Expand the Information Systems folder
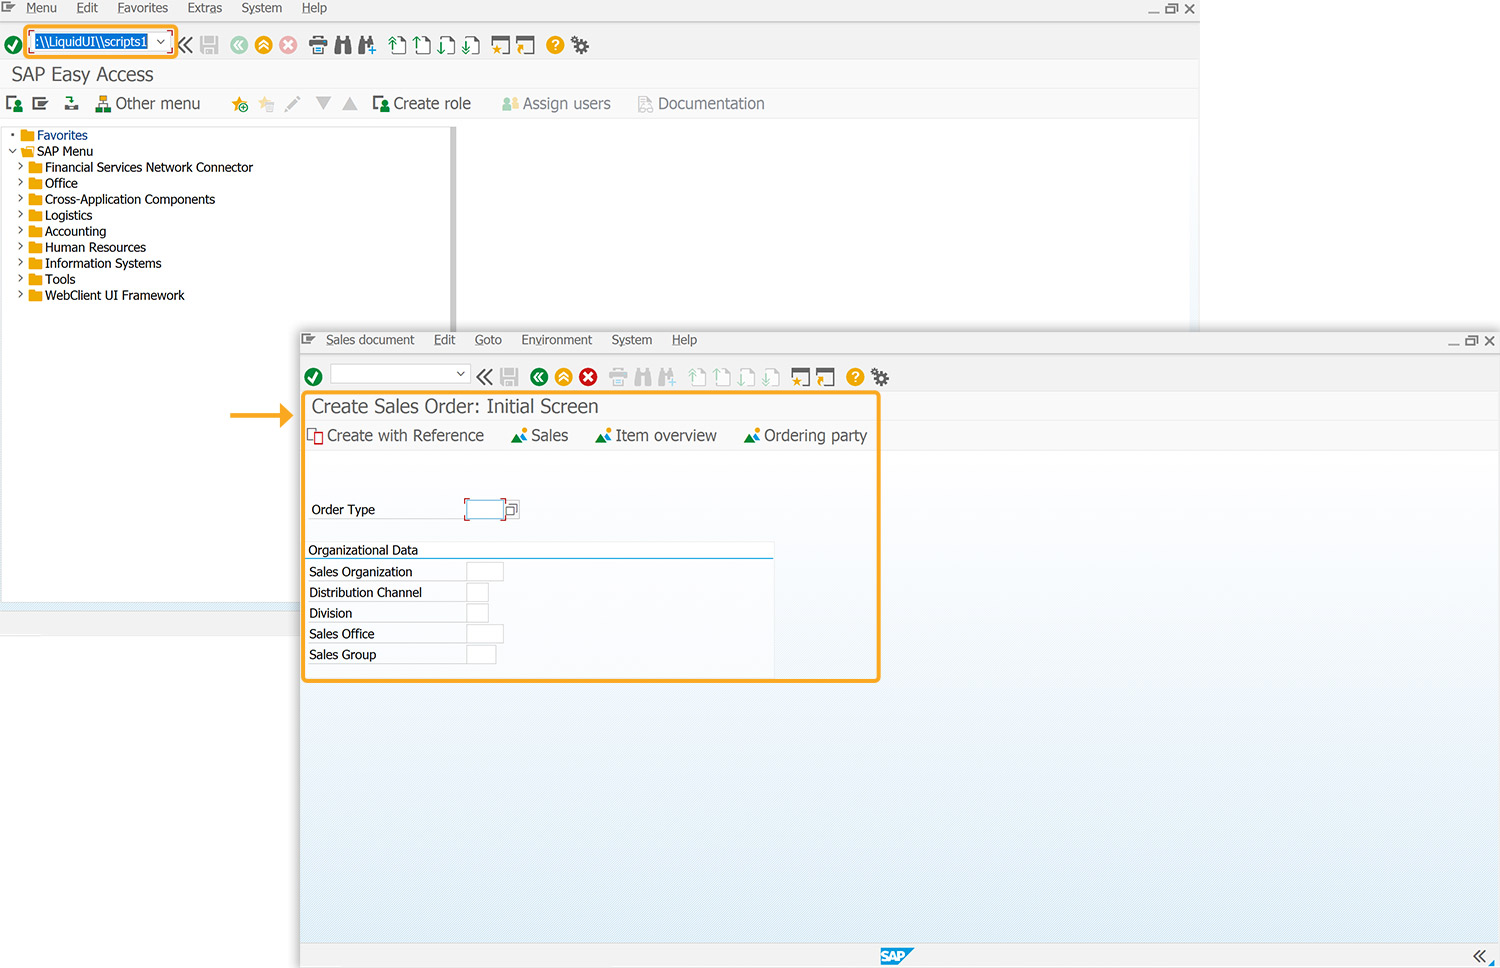 20,263
